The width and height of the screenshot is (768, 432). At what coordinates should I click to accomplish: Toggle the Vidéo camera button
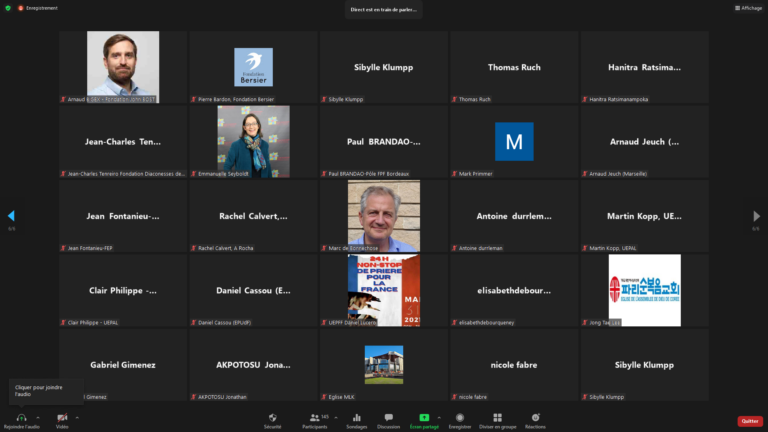point(62,417)
